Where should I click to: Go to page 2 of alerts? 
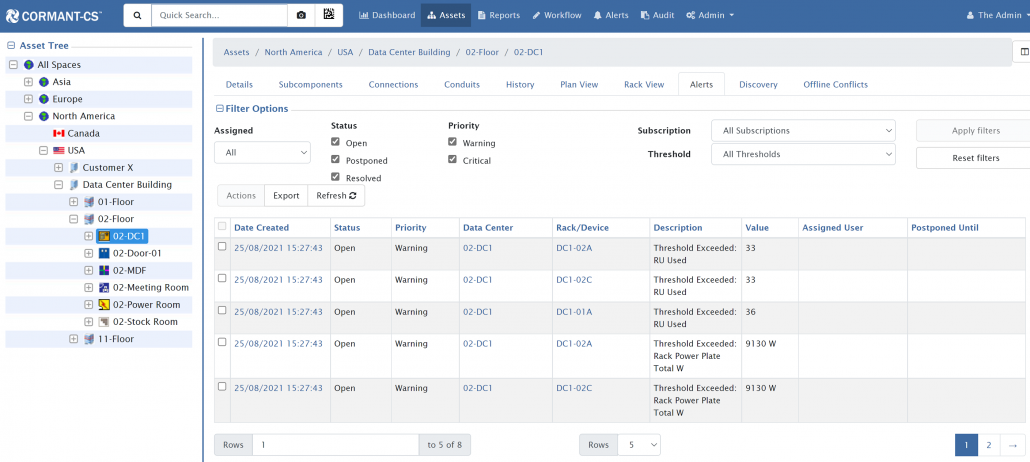click(988, 445)
